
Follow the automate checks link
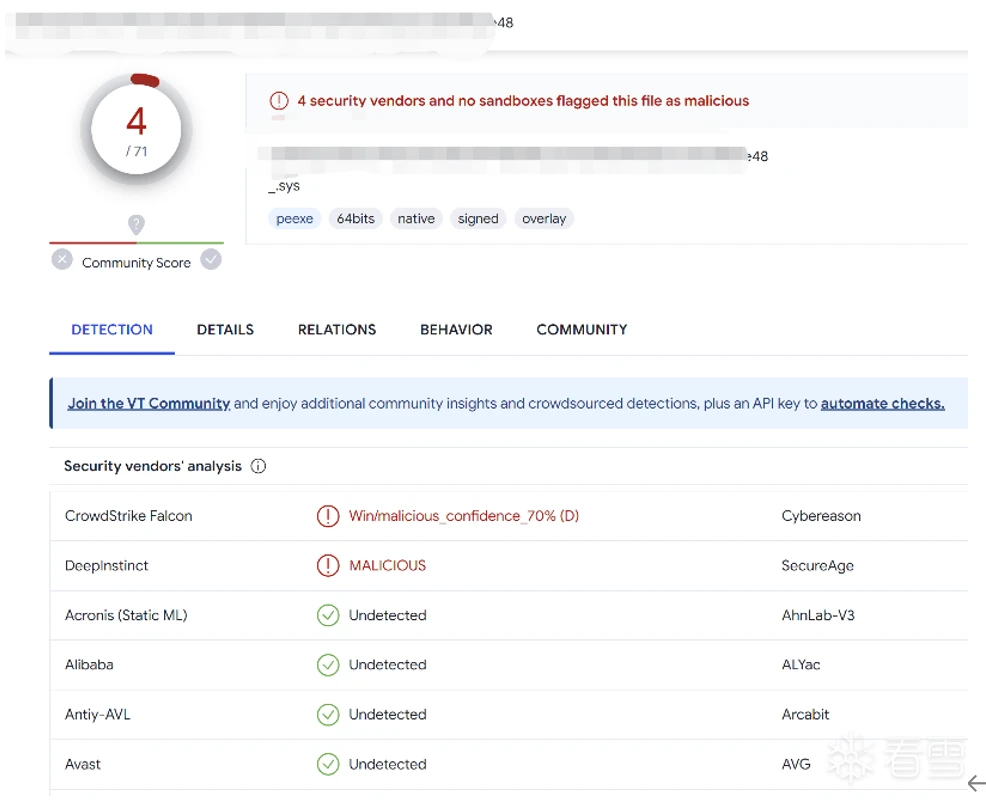(x=882, y=404)
